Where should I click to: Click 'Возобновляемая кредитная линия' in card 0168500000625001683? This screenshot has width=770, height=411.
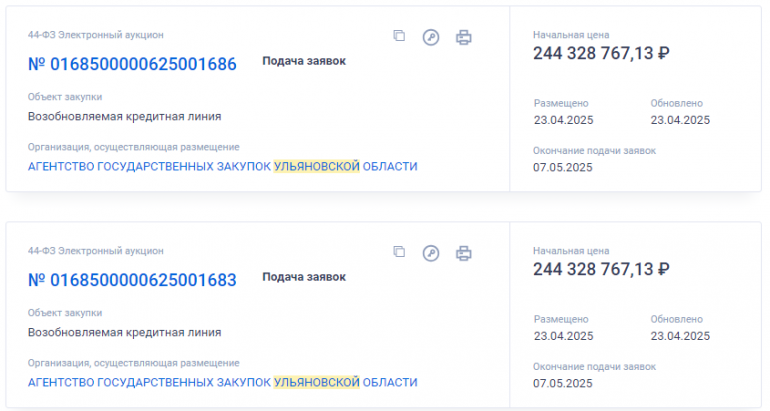(x=124, y=332)
